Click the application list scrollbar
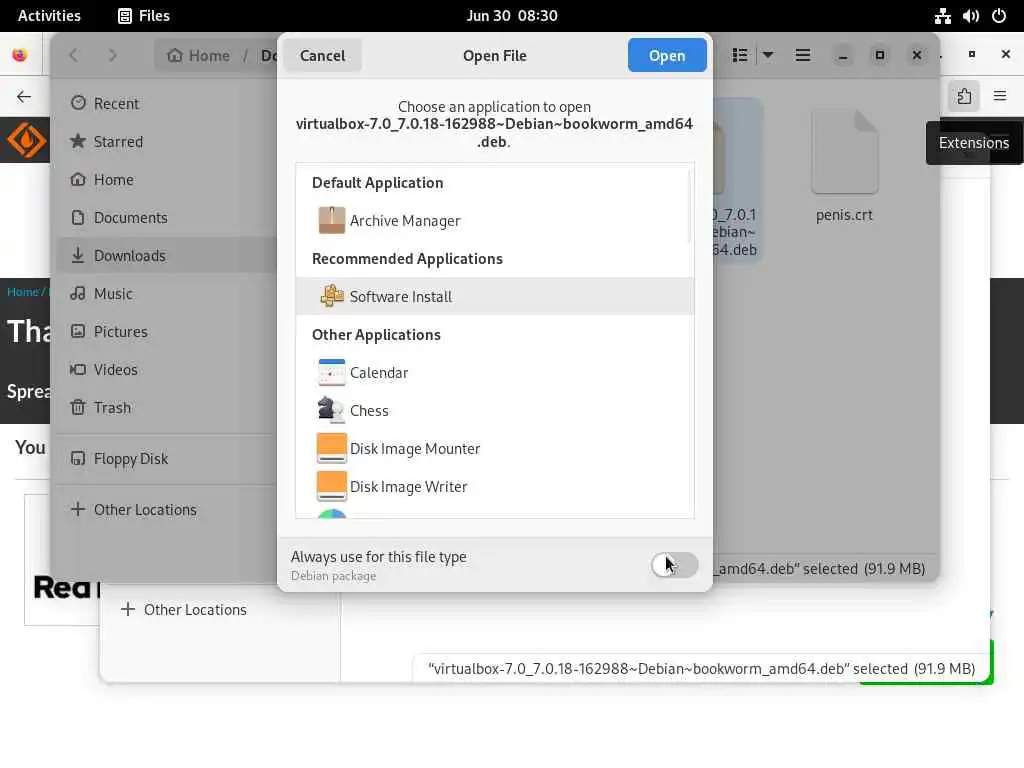1024x768 pixels. click(x=689, y=206)
